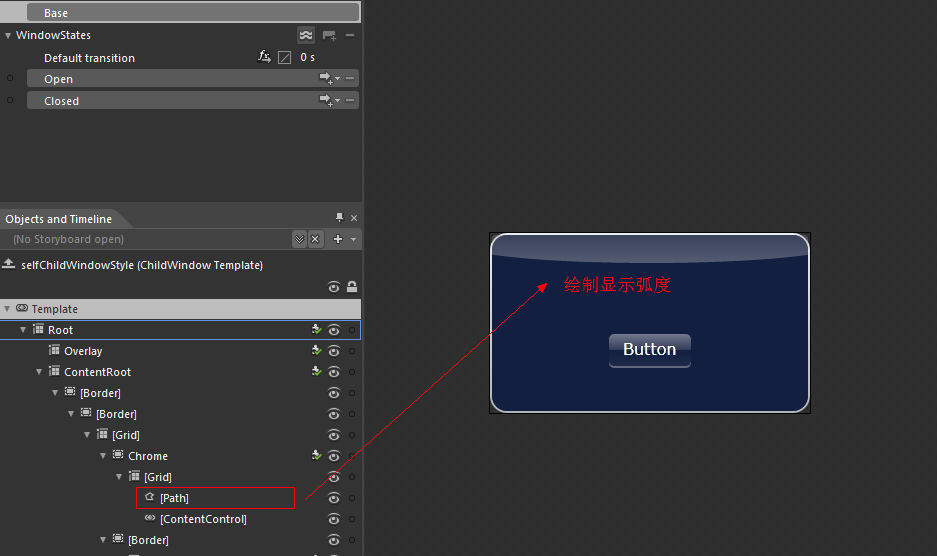Viewport: 937px width, 556px height.
Task: Toggle visibility of the Overlay element
Action: tap(334, 351)
